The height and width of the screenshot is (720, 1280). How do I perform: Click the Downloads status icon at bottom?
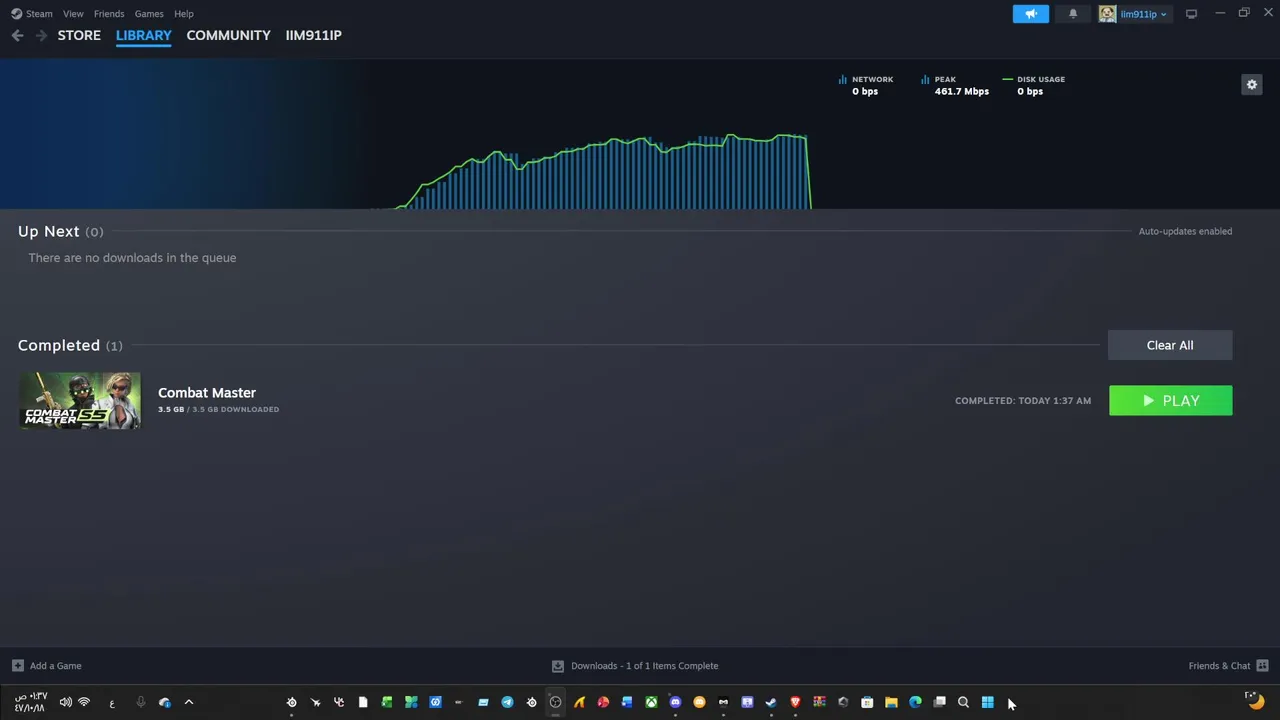[x=558, y=666]
